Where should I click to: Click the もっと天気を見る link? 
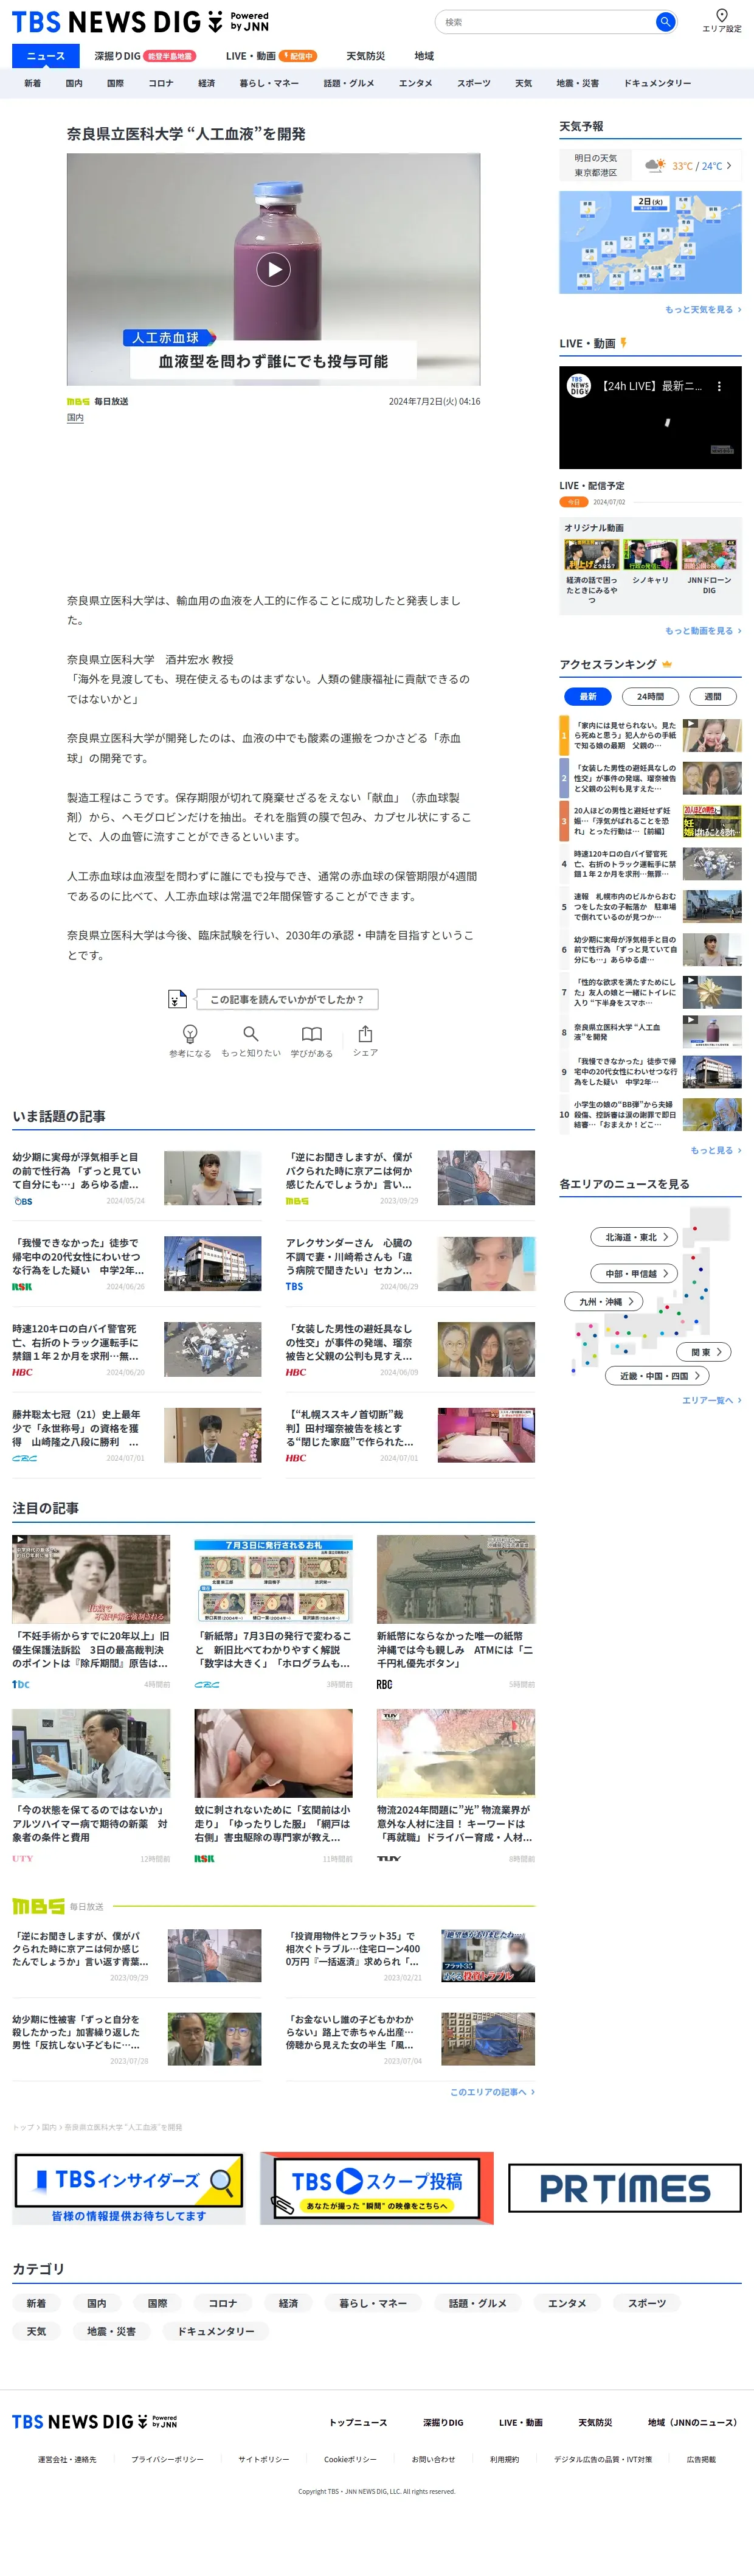[x=703, y=310]
